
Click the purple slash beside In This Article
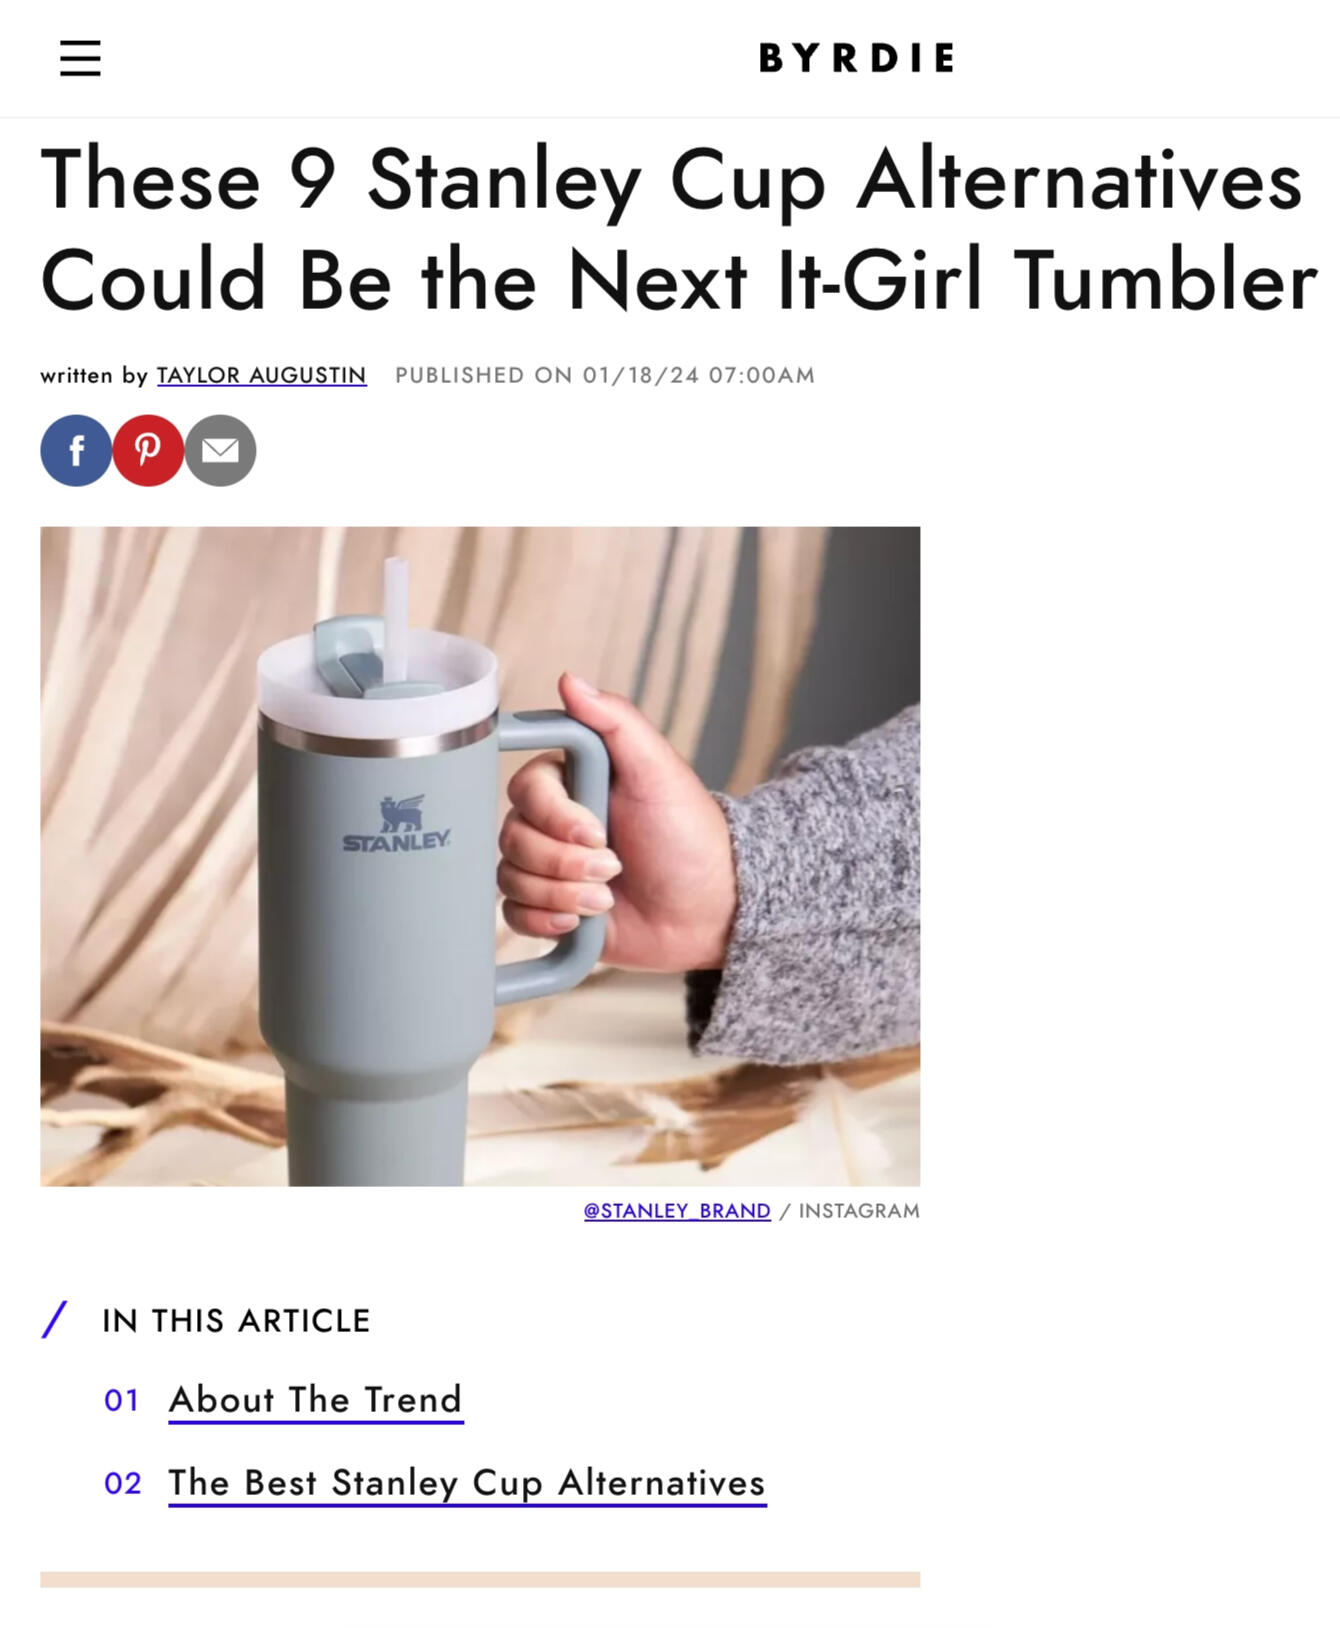click(54, 1320)
